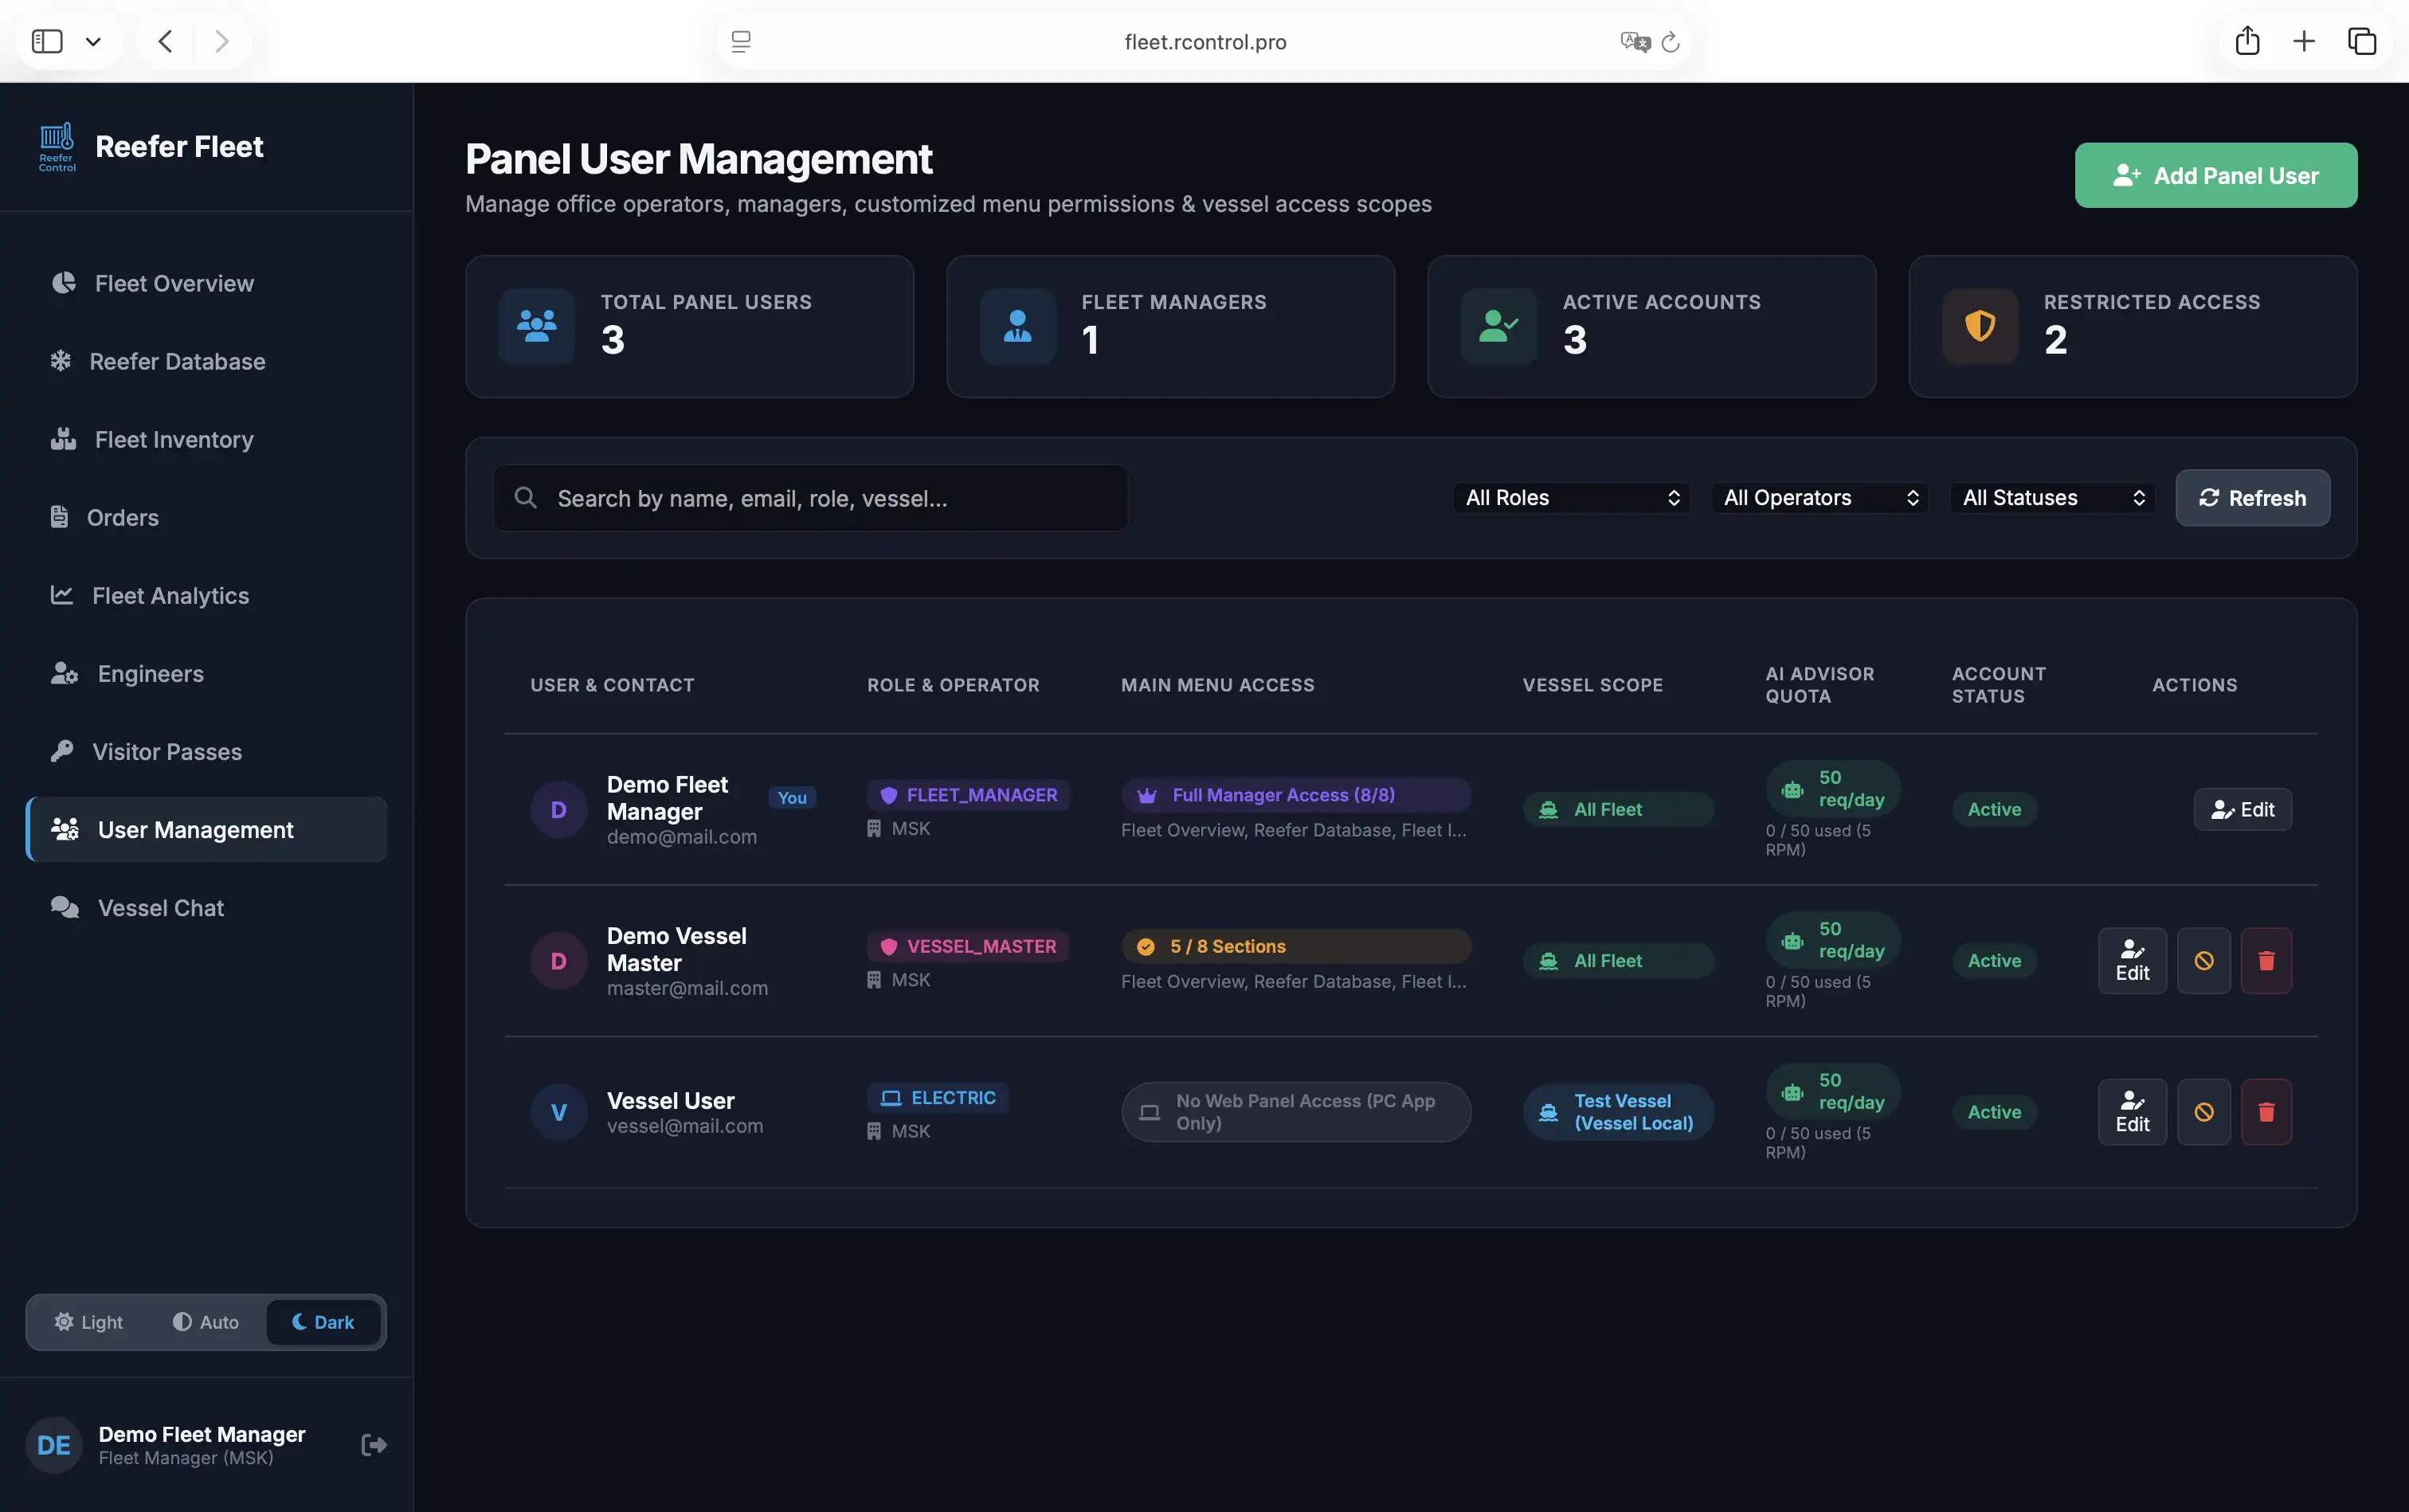The height and width of the screenshot is (1512, 2409).
Task: Navigate to Orders section
Action: click(x=206, y=517)
